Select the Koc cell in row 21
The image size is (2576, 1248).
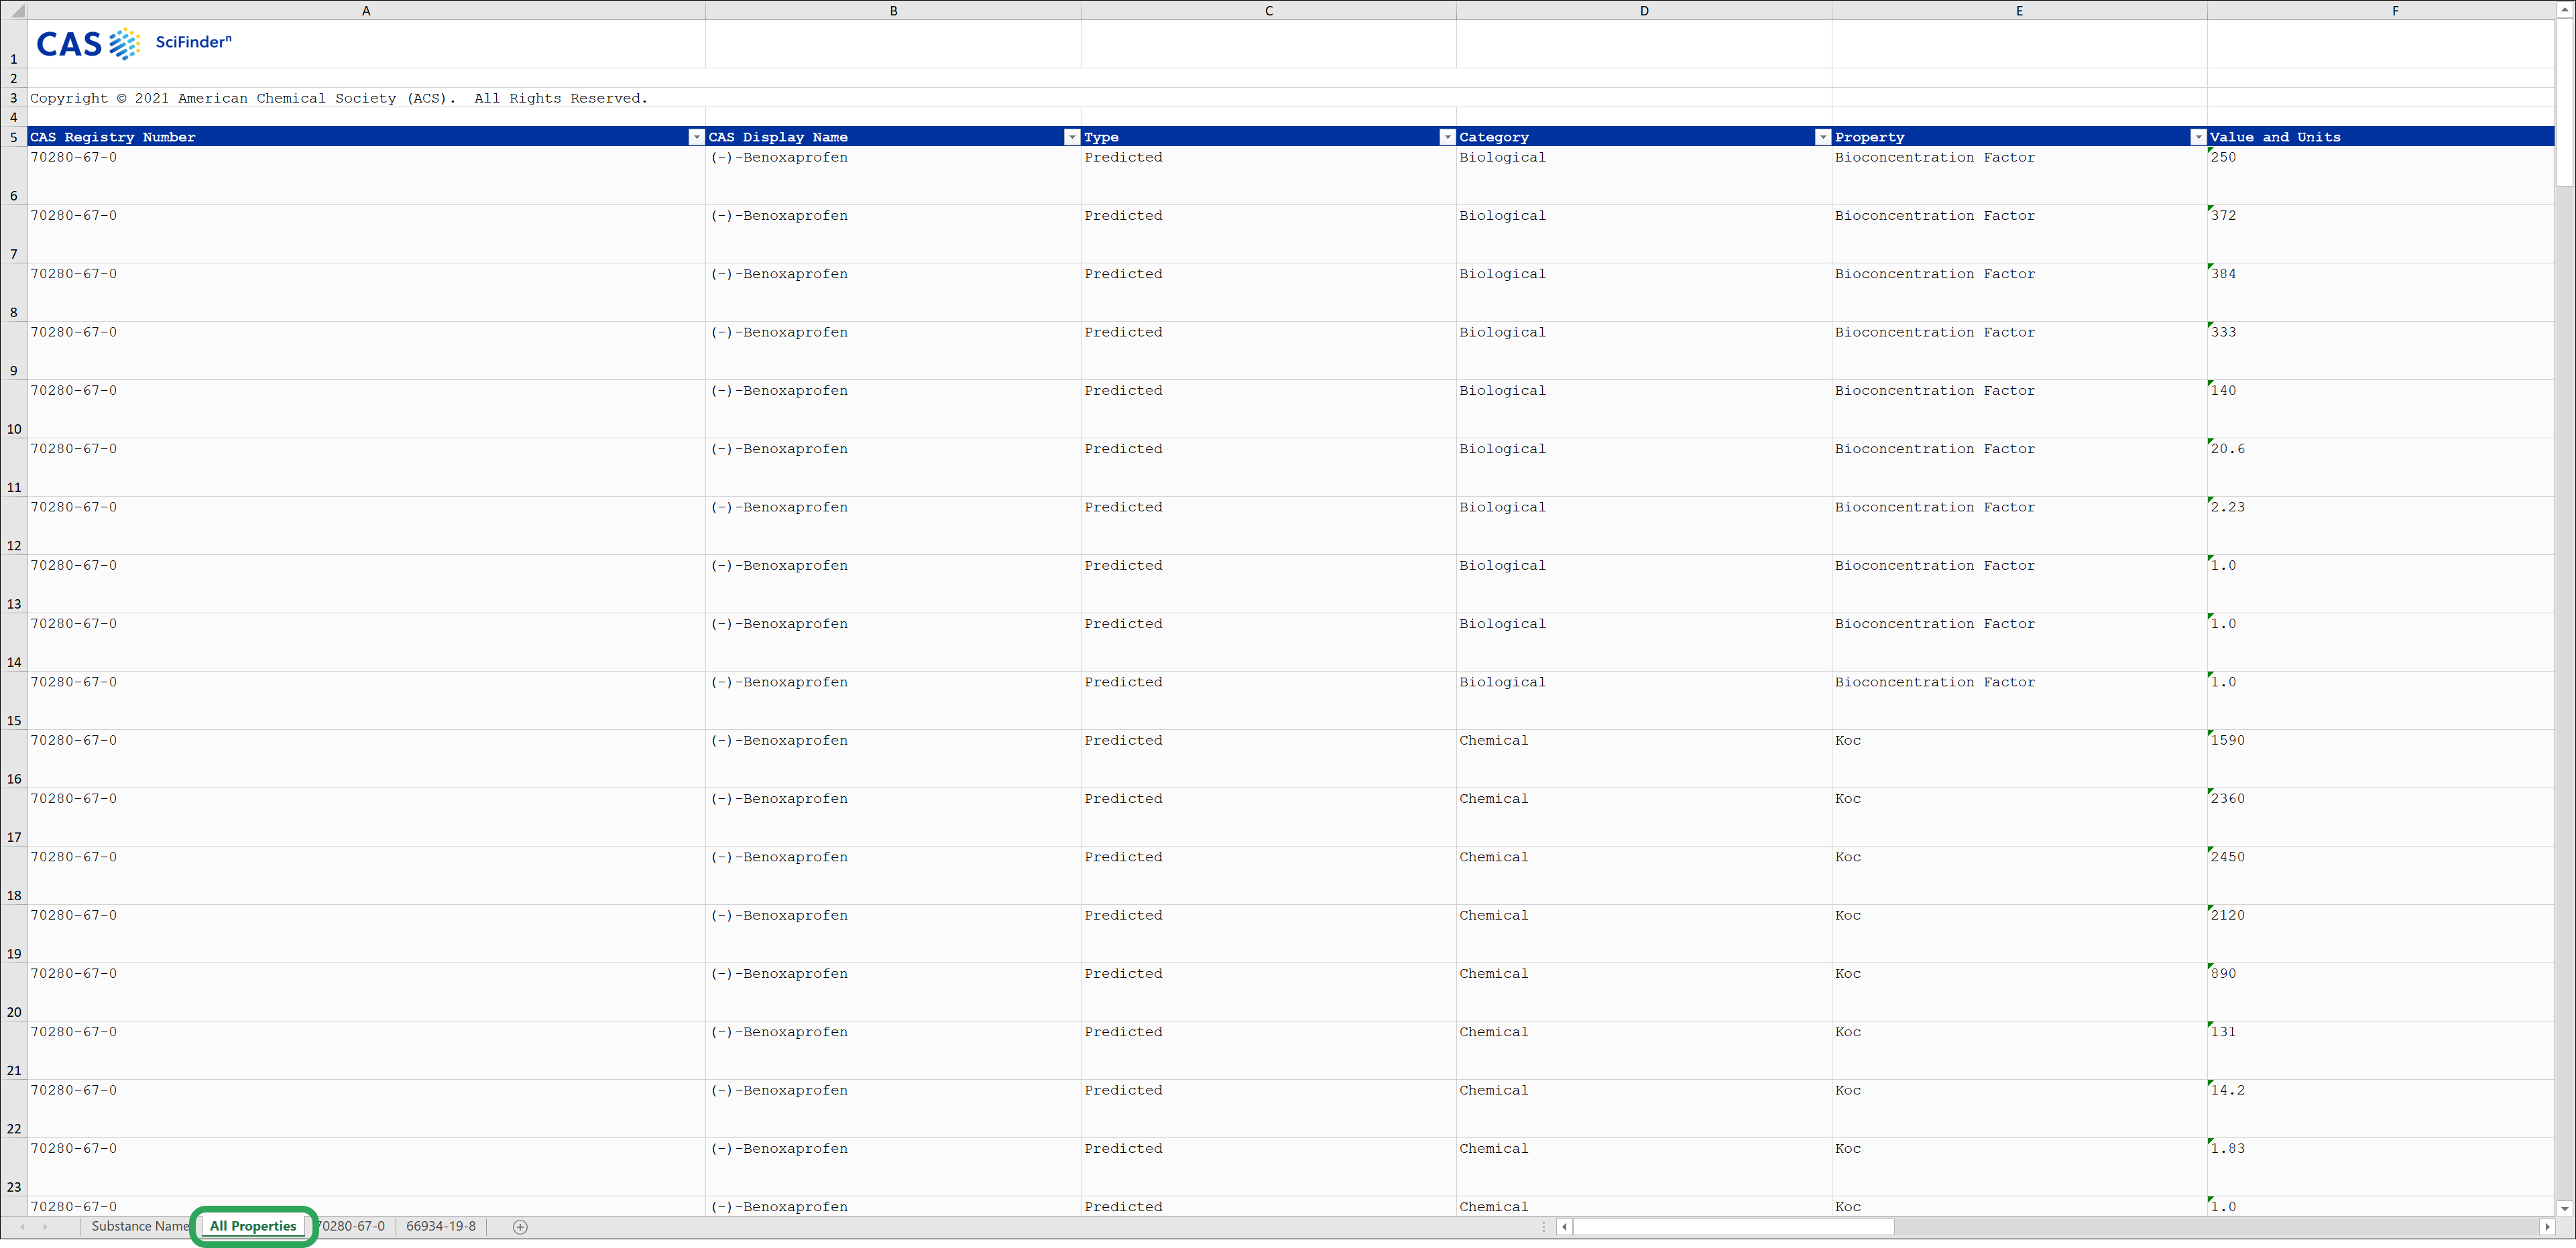(2019, 1050)
